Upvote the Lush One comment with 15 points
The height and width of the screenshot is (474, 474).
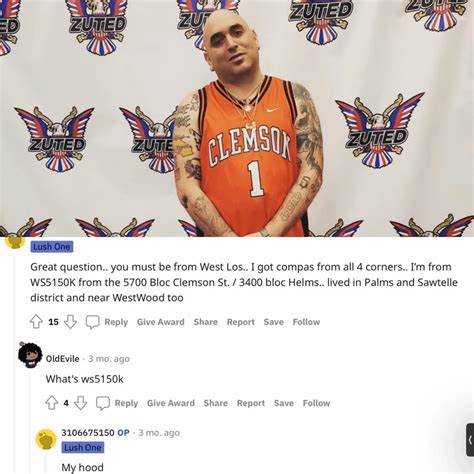pyautogui.click(x=36, y=322)
